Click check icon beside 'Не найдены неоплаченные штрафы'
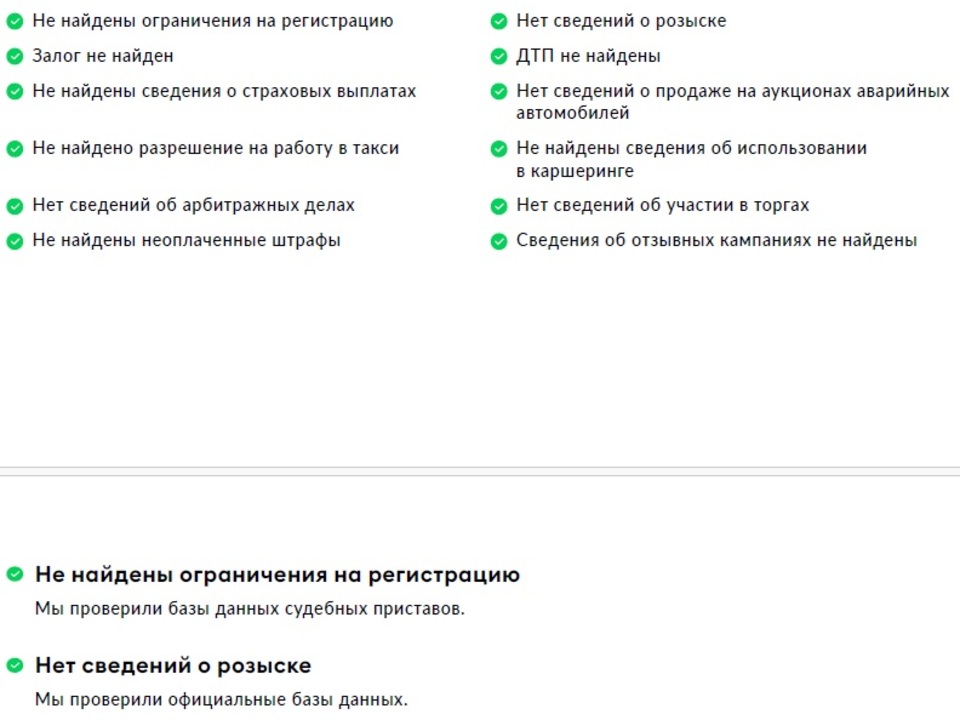 tap(15, 241)
